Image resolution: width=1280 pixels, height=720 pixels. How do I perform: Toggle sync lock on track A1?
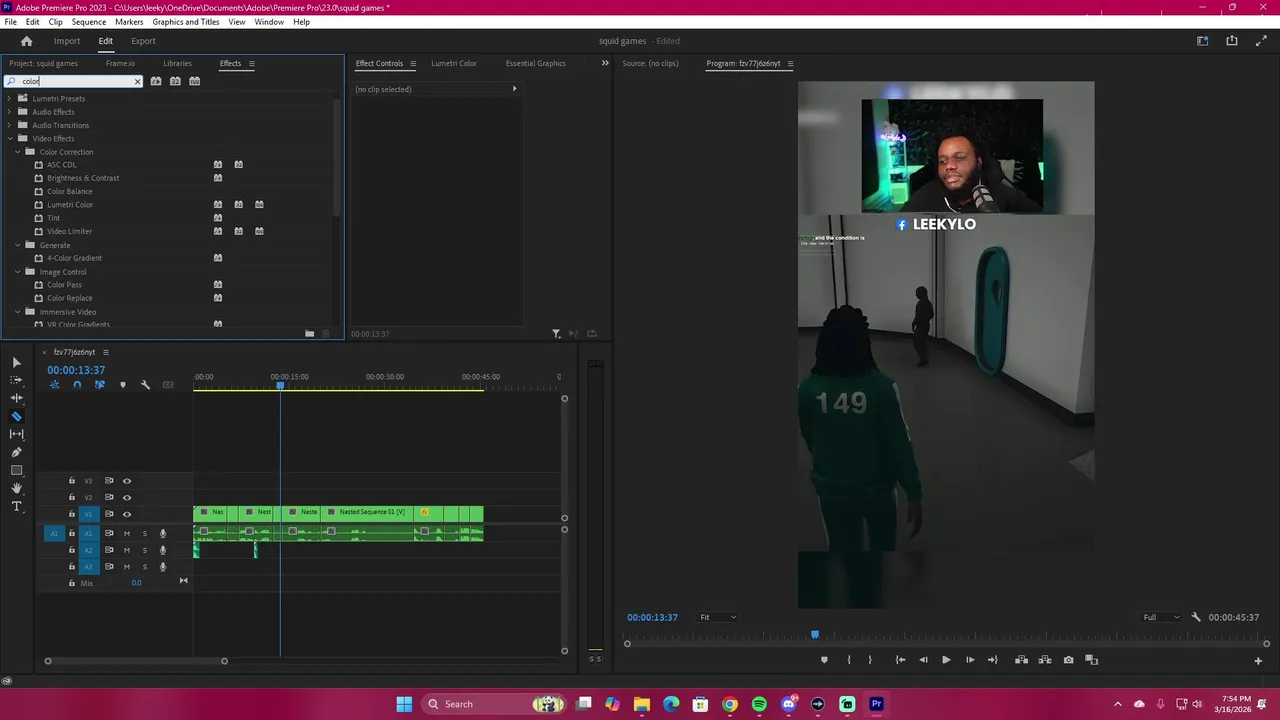coord(109,533)
